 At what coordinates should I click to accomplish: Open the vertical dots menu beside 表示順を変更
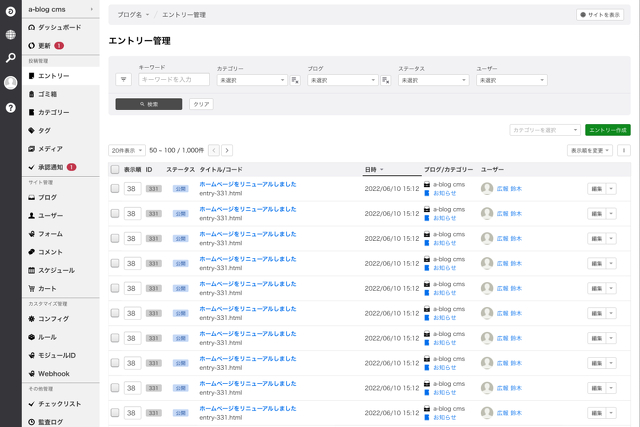point(624,150)
